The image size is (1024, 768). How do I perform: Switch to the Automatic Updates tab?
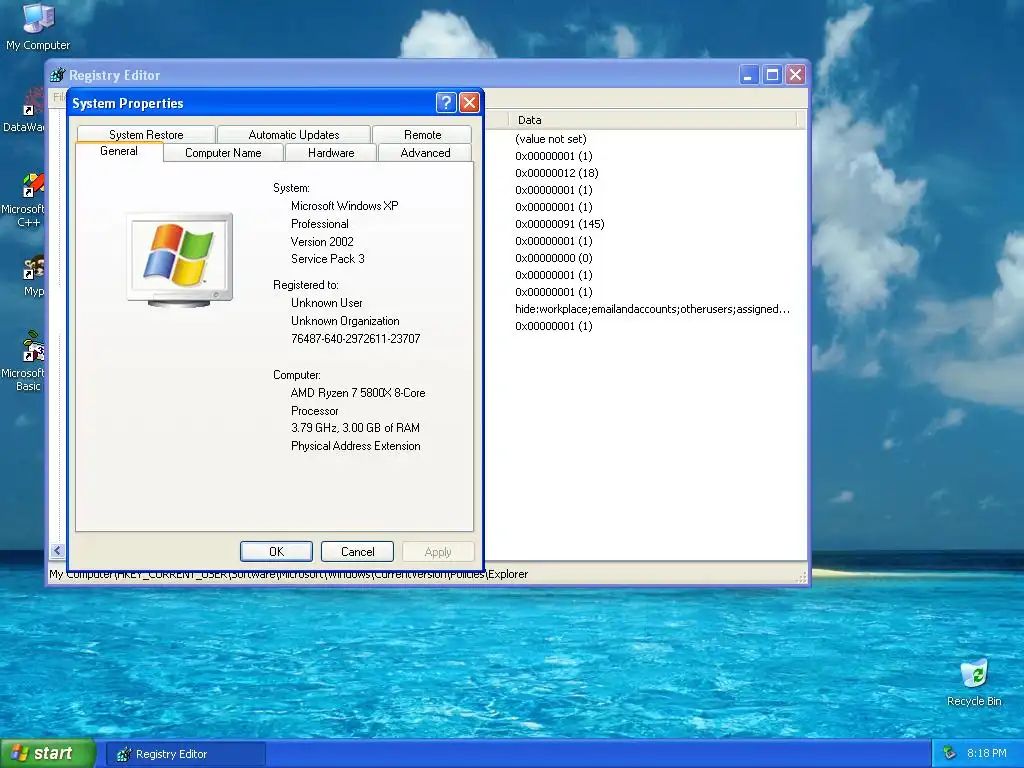[x=294, y=135]
